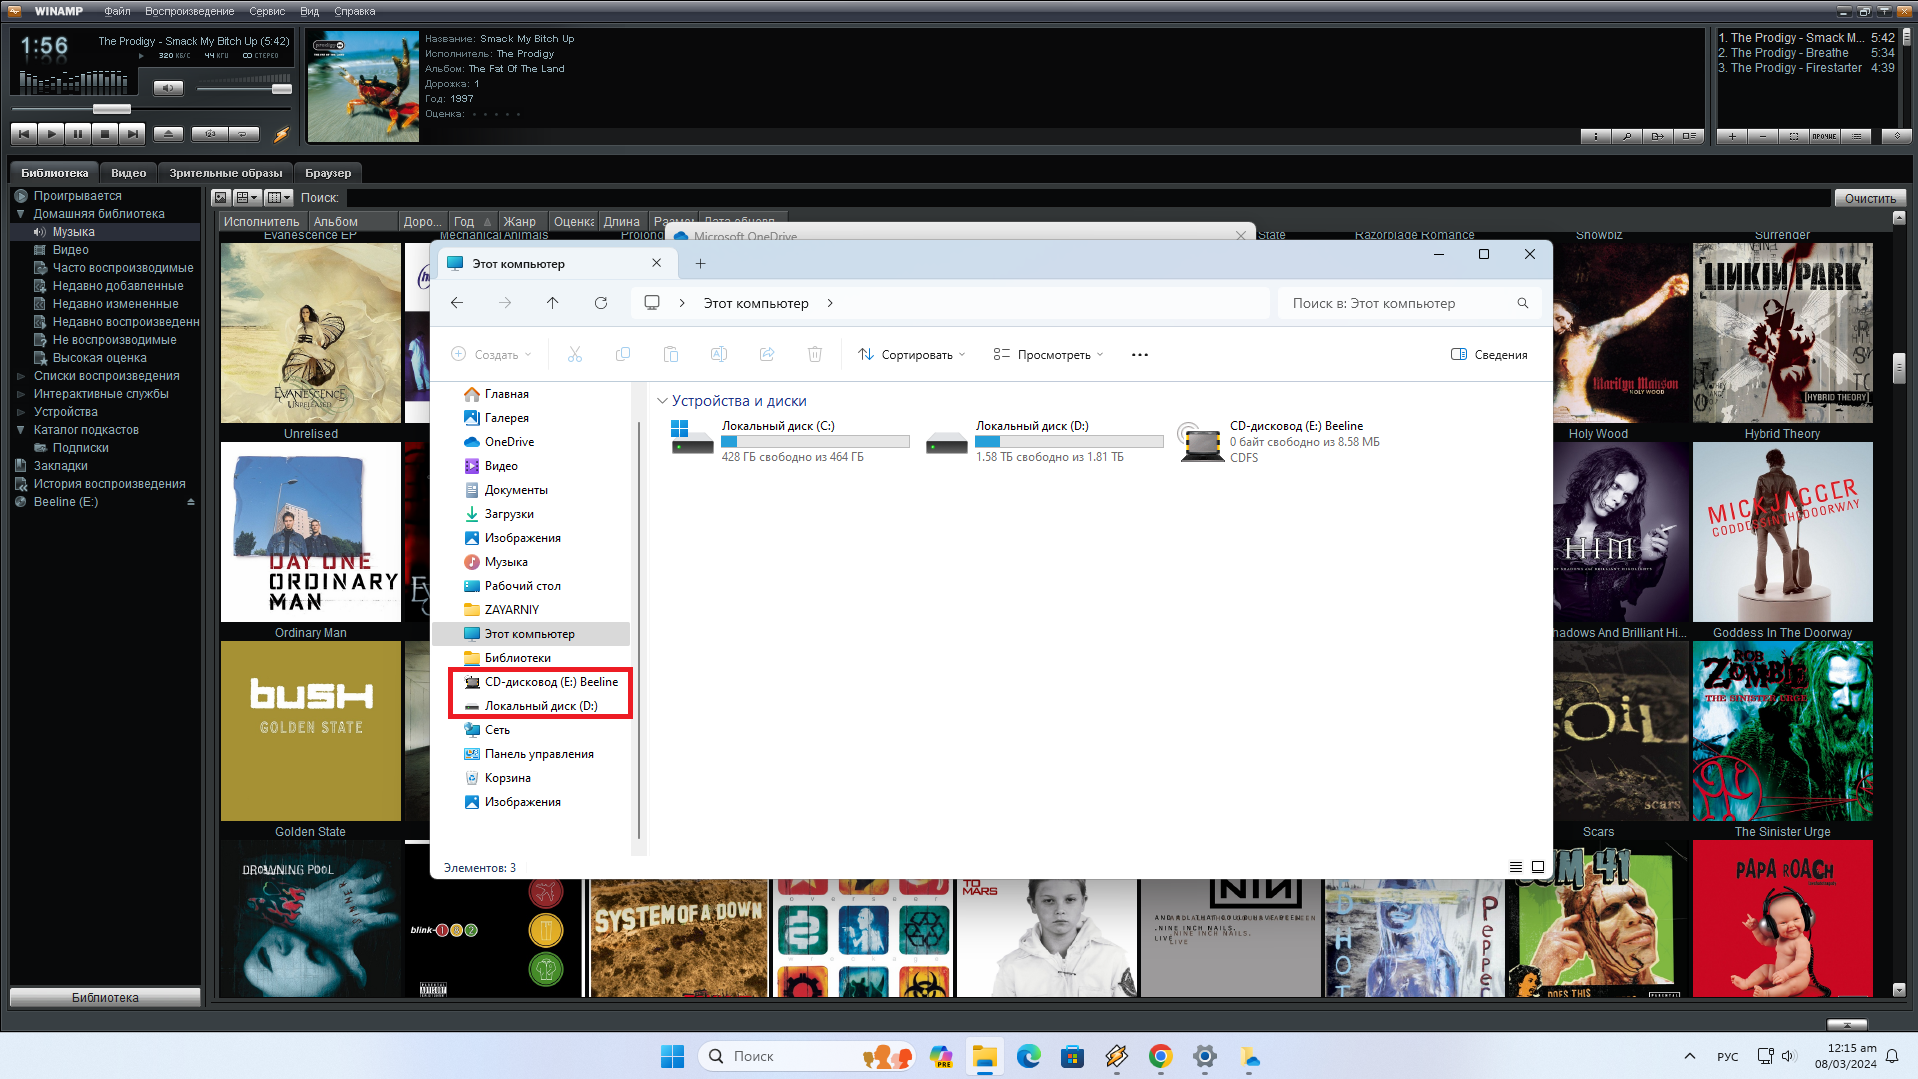Click the Winamp eject/open file button
The image size is (1918, 1079).
(168, 133)
